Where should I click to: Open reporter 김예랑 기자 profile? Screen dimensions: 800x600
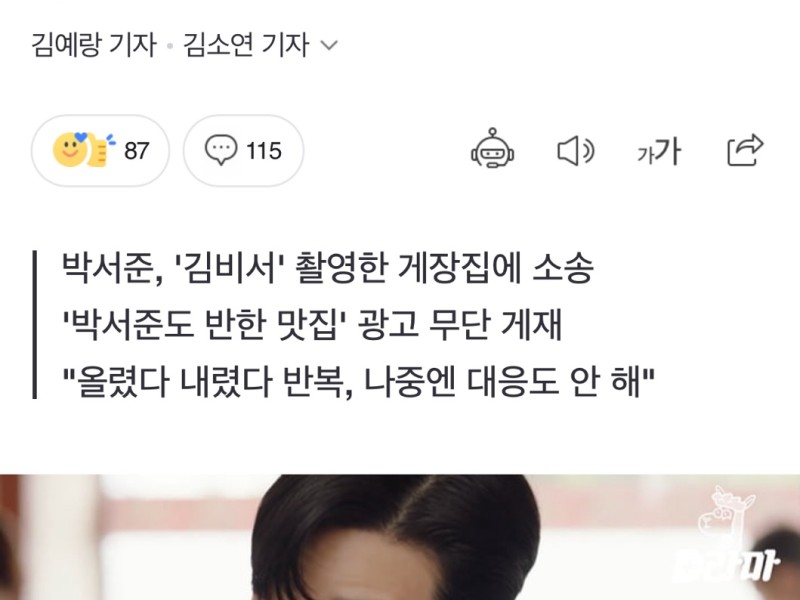[x=94, y=45]
